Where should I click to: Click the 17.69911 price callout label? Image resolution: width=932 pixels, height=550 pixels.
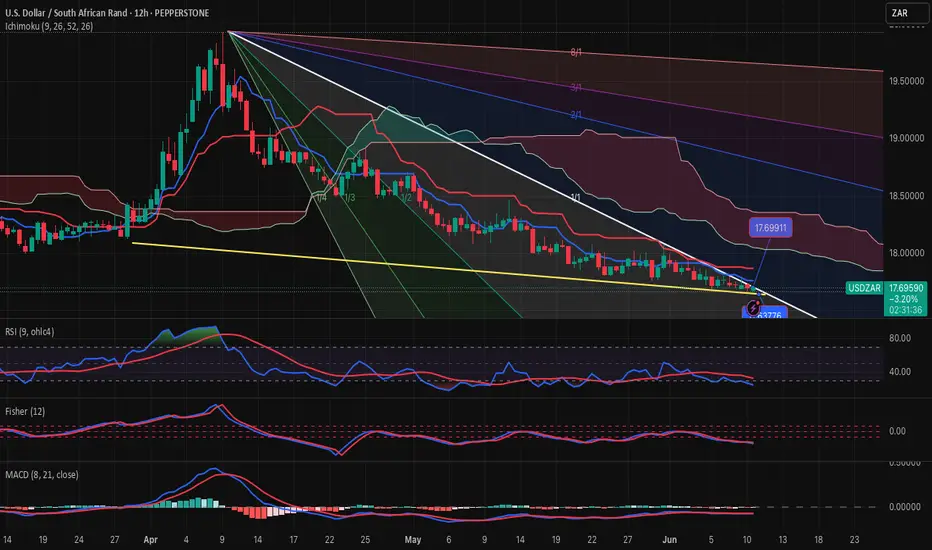770,228
